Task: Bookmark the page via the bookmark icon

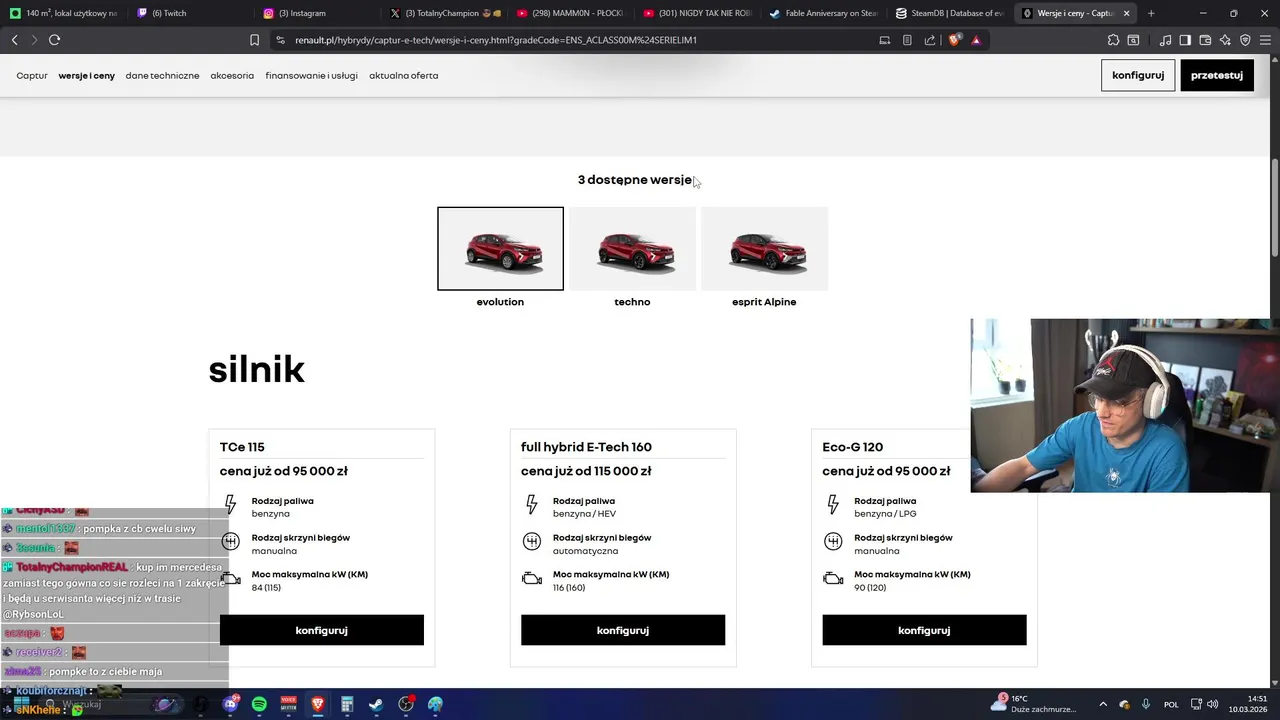Action: click(x=254, y=40)
